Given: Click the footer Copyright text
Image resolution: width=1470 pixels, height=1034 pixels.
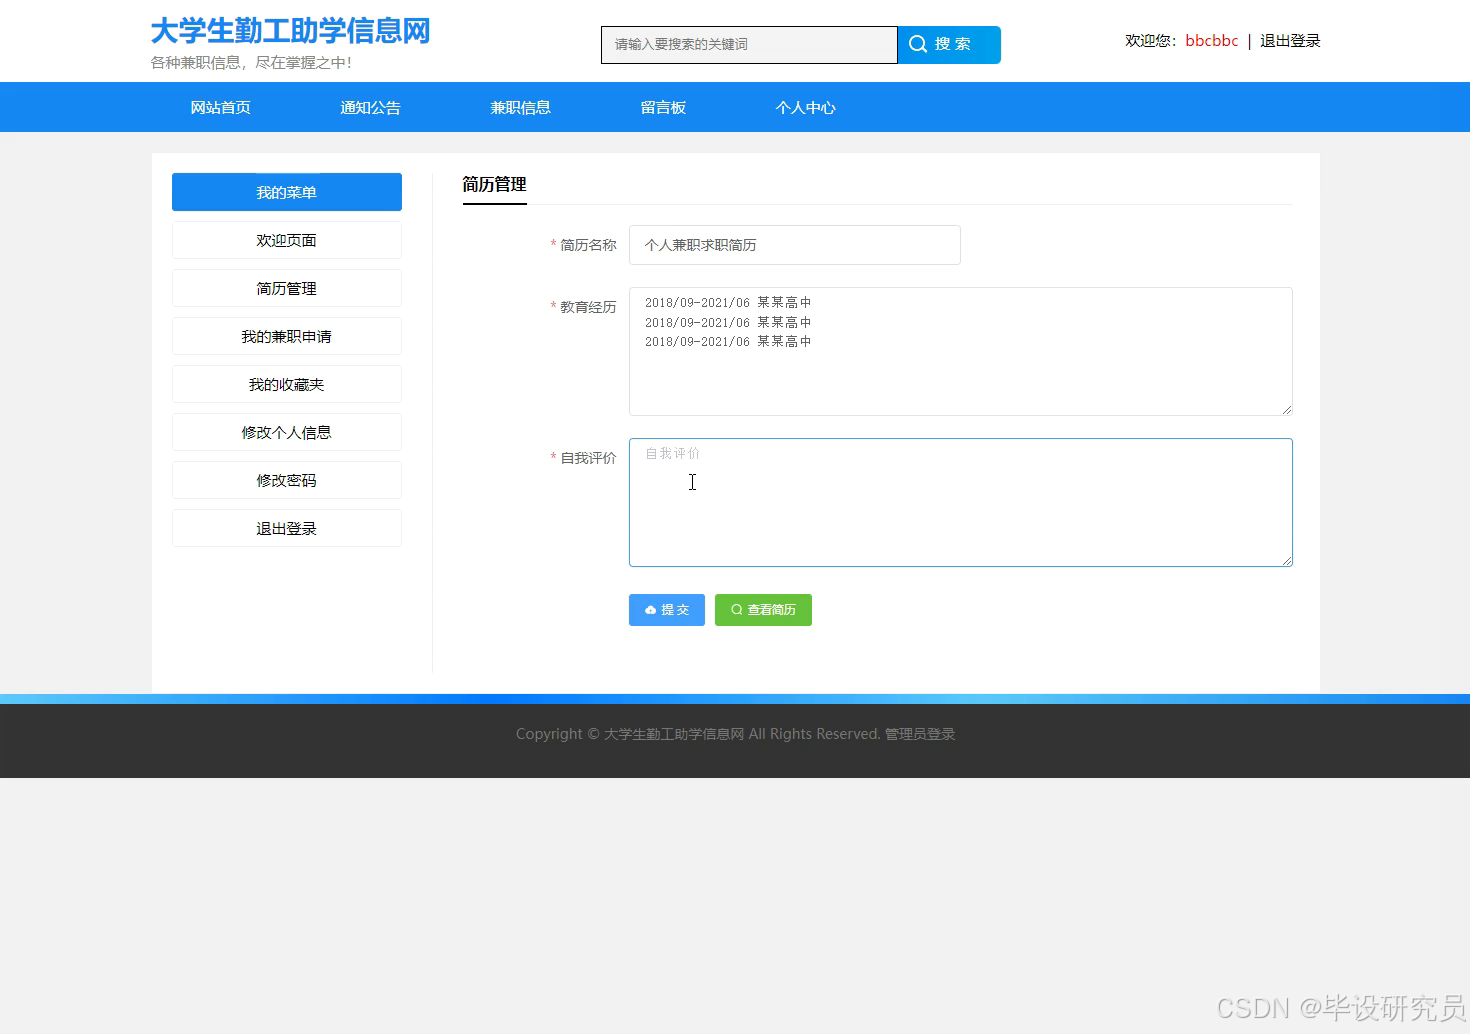Looking at the screenshot, I should pyautogui.click(x=698, y=734).
